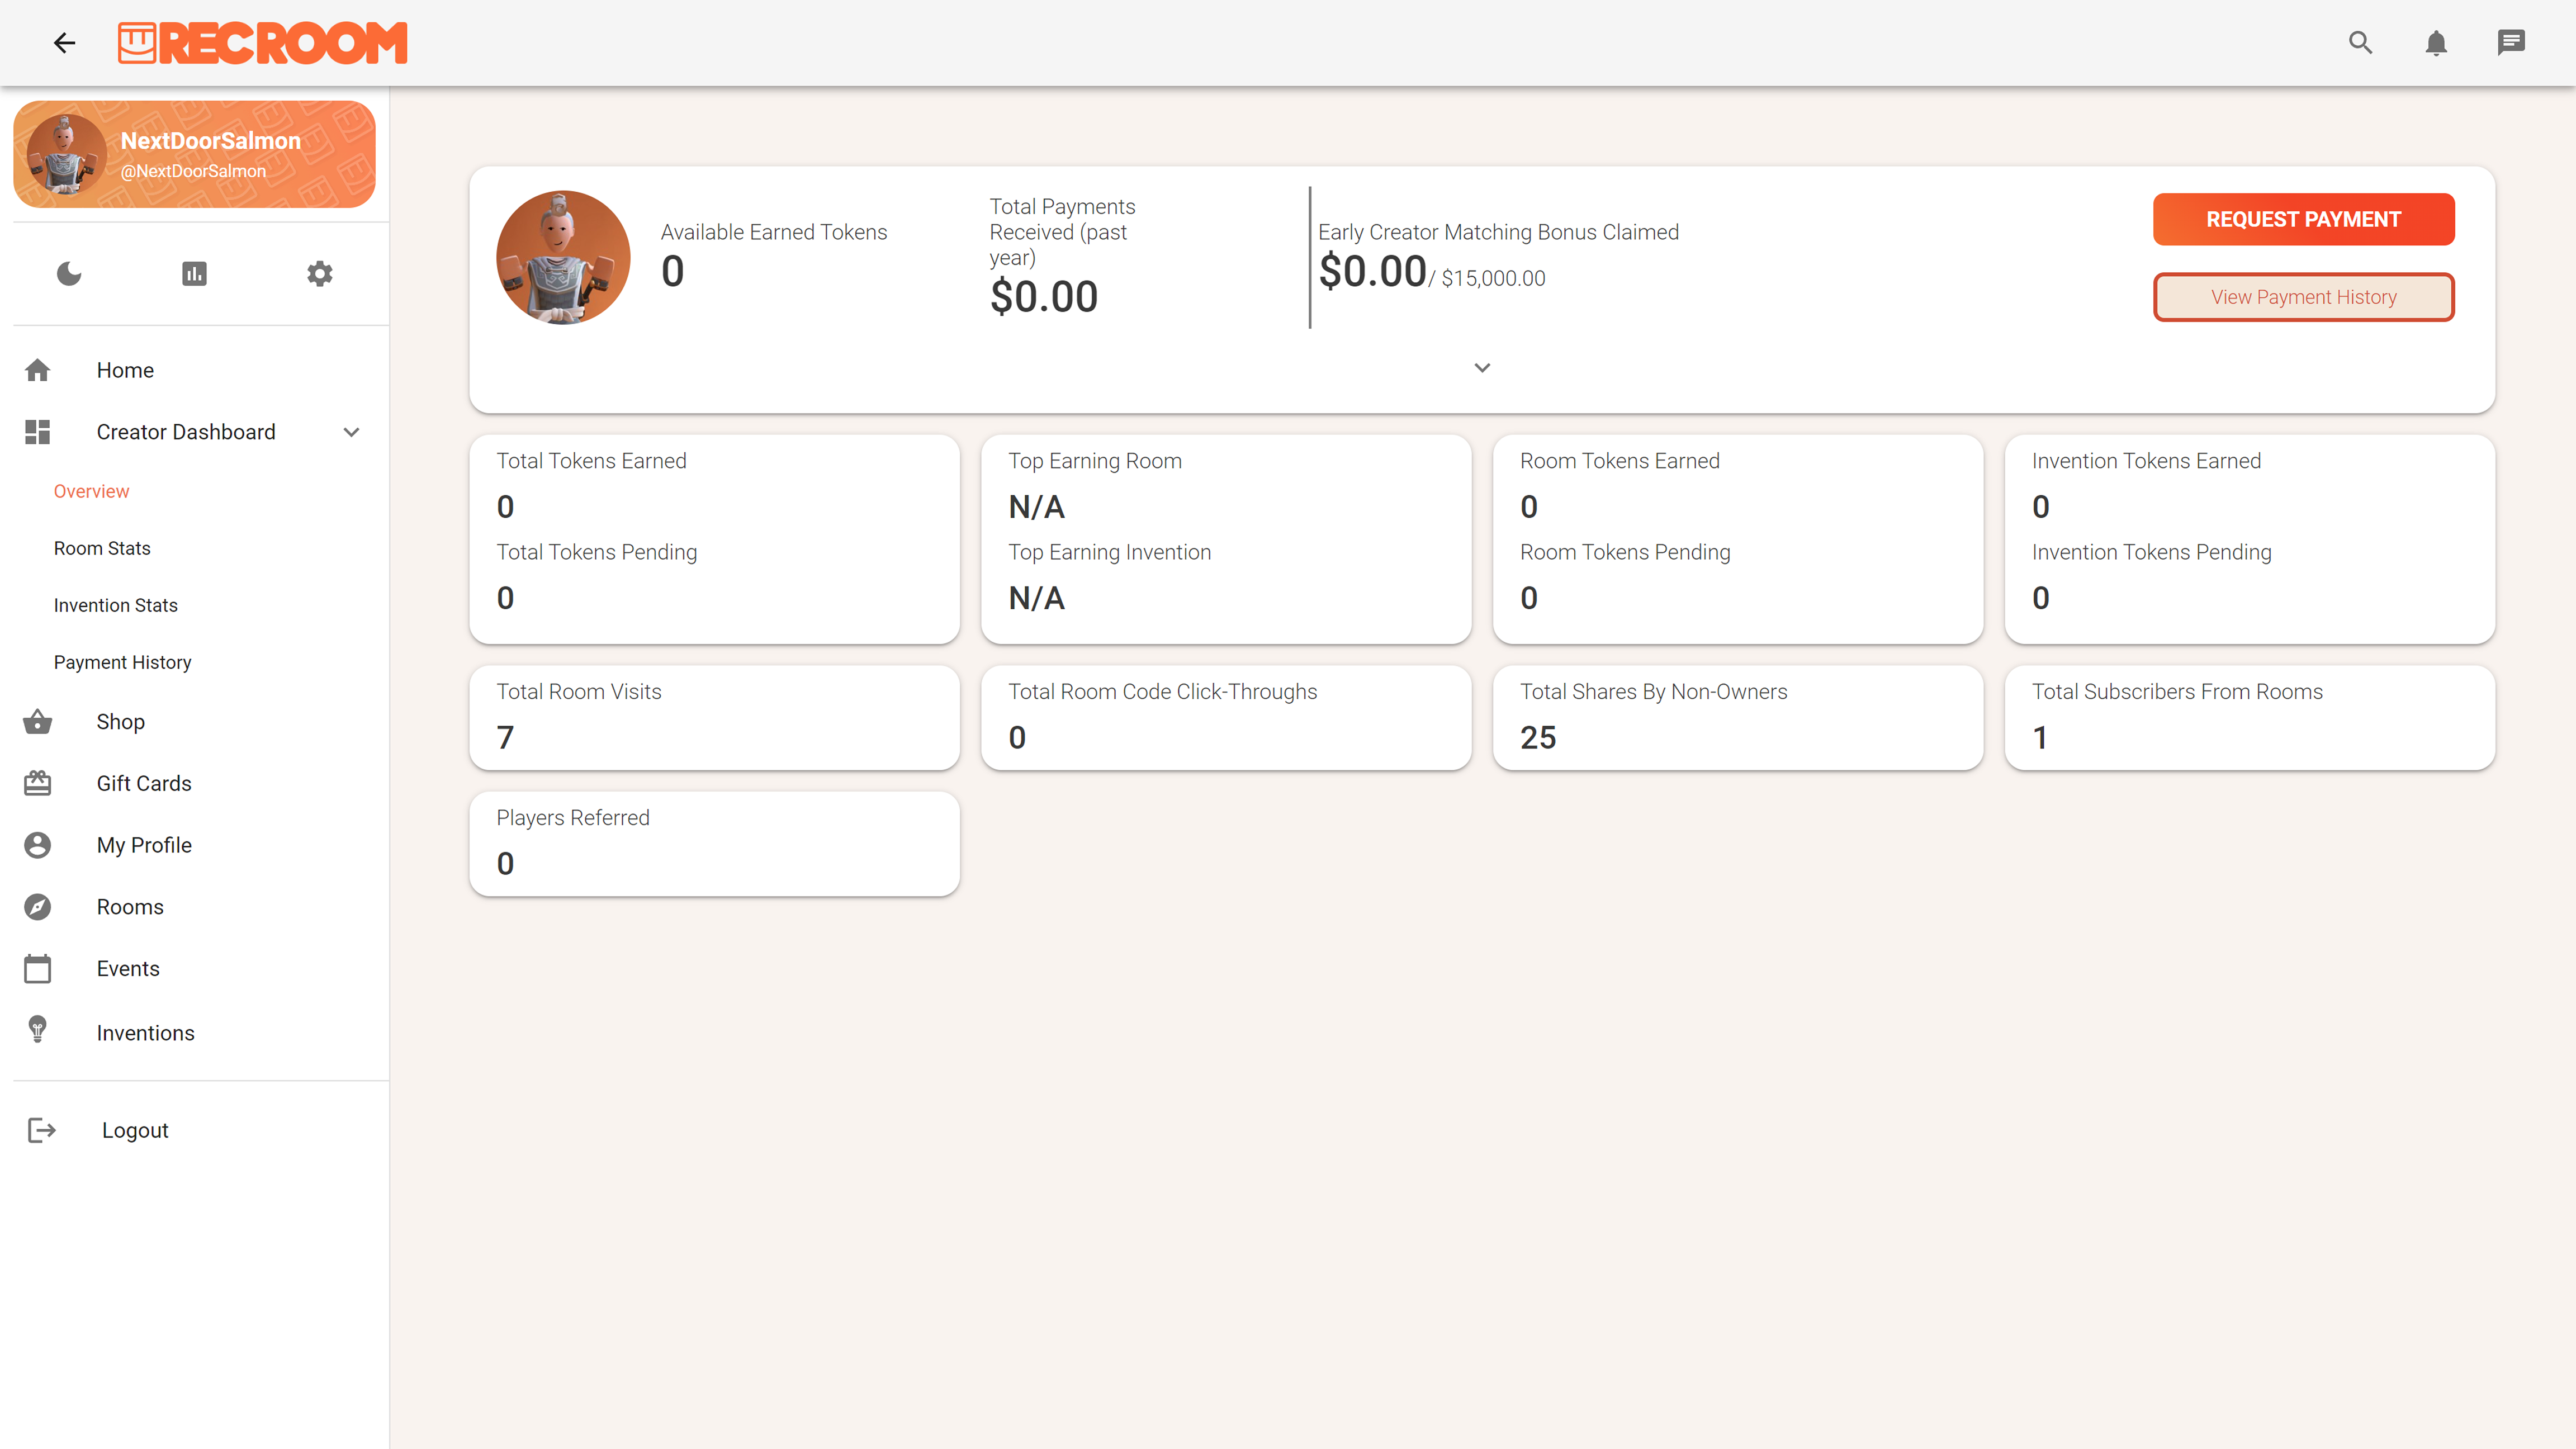2576x1449 pixels.
Task: Open Inventions page
Action: coord(146,1033)
